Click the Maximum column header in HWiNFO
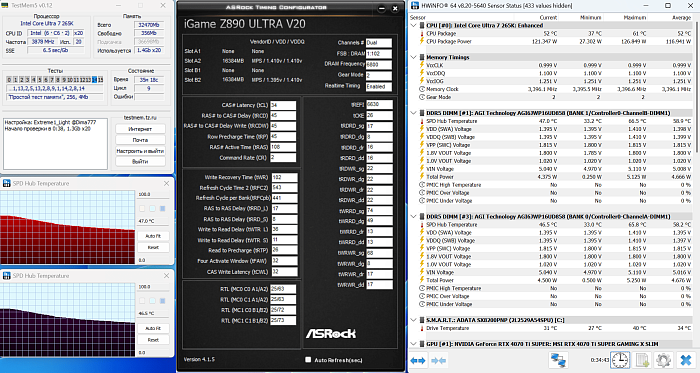Image resolution: width=700 pixels, height=373 pixels. (634, 17)
